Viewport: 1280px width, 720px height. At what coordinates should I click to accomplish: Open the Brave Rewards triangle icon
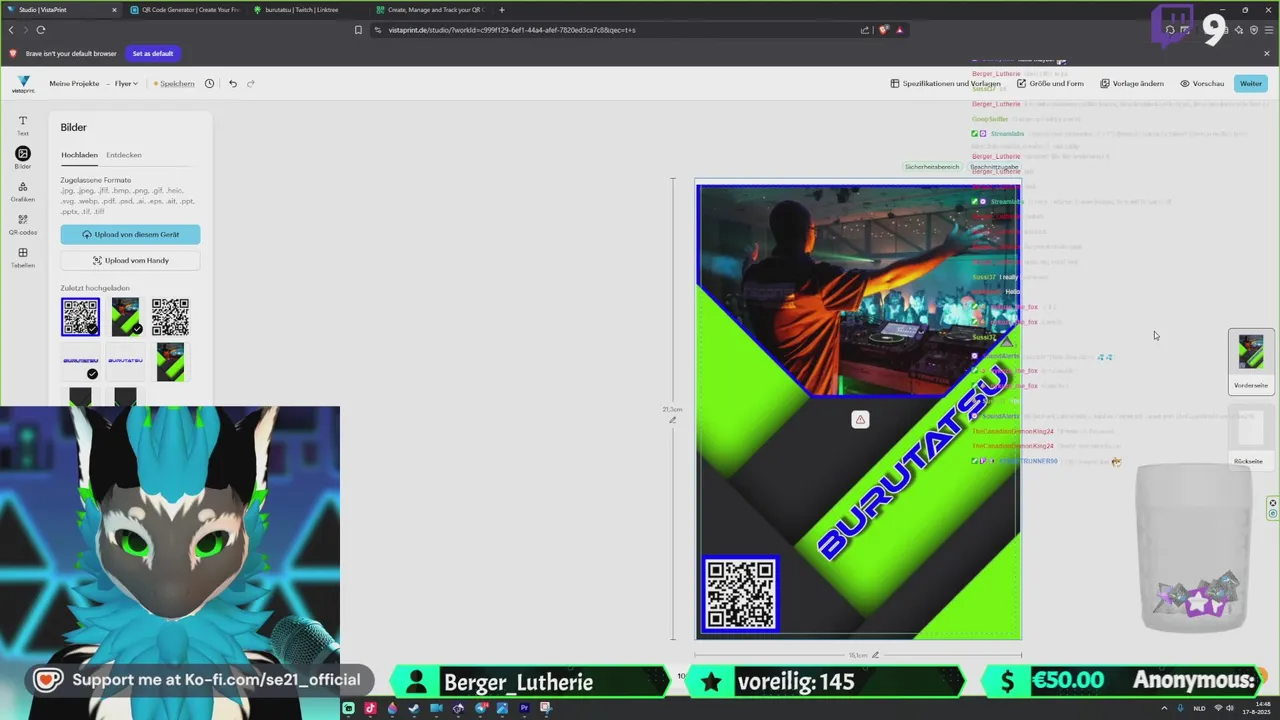[900, 30]
